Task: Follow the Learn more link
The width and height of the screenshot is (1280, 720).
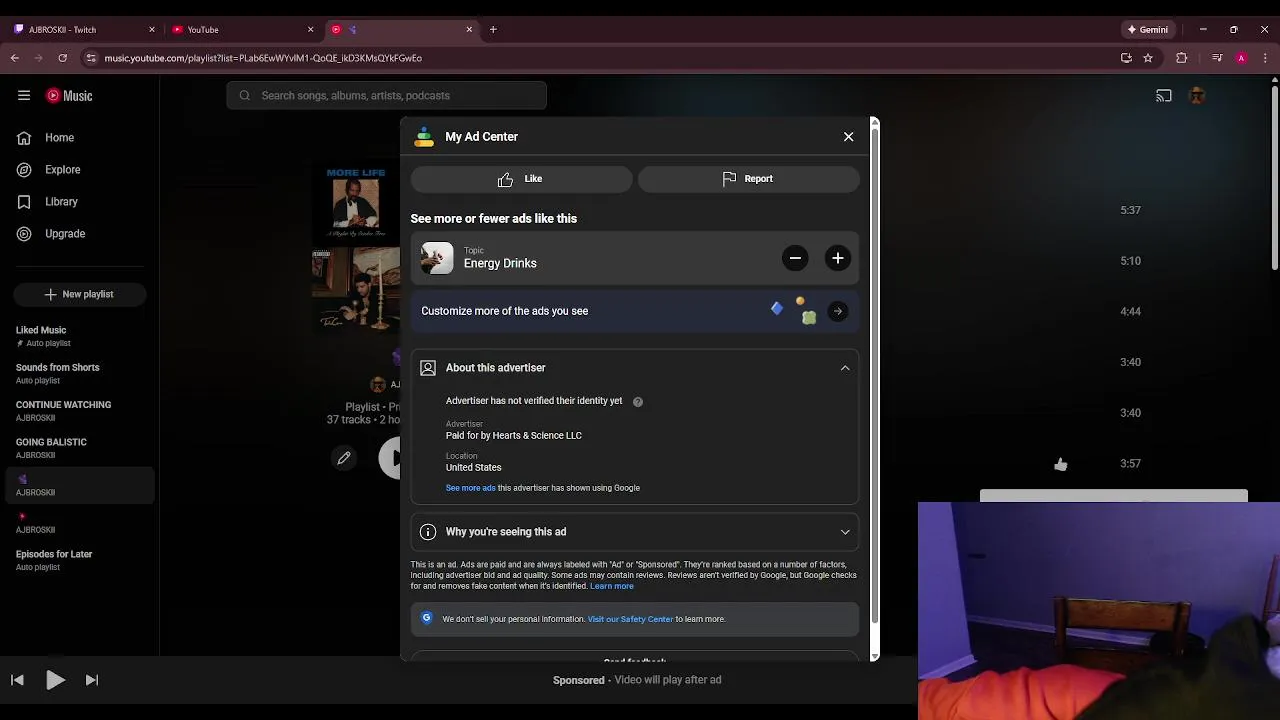Action: coord(612,586)
